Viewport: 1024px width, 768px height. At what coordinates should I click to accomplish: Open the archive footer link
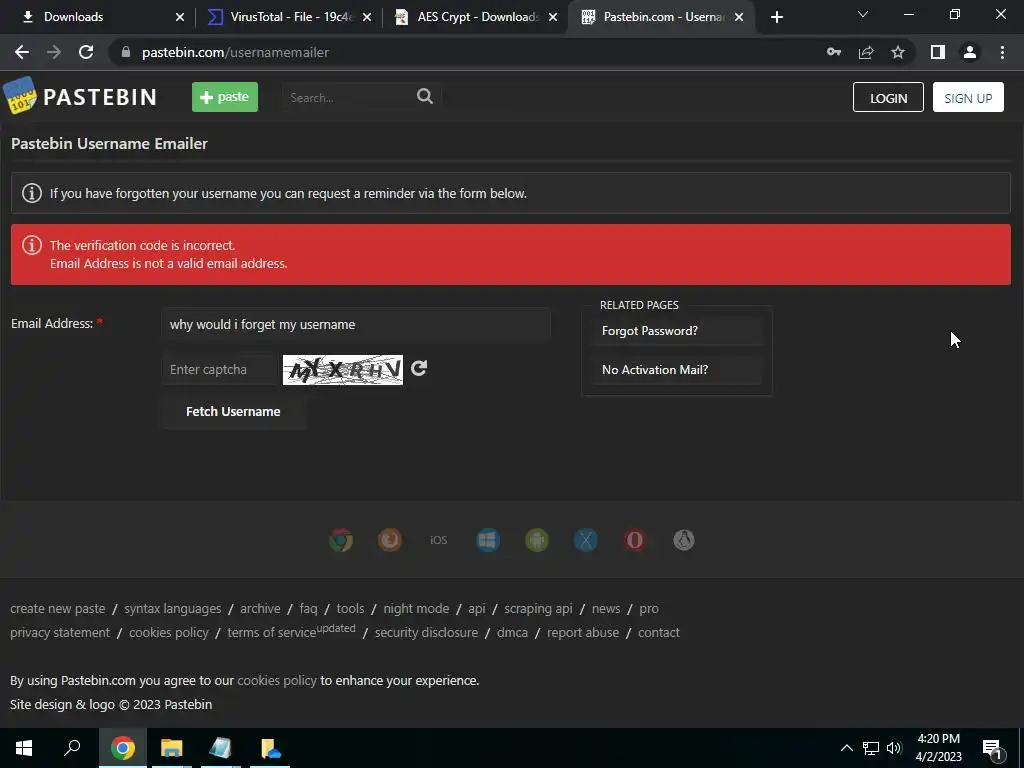click(x=260, y=609)
